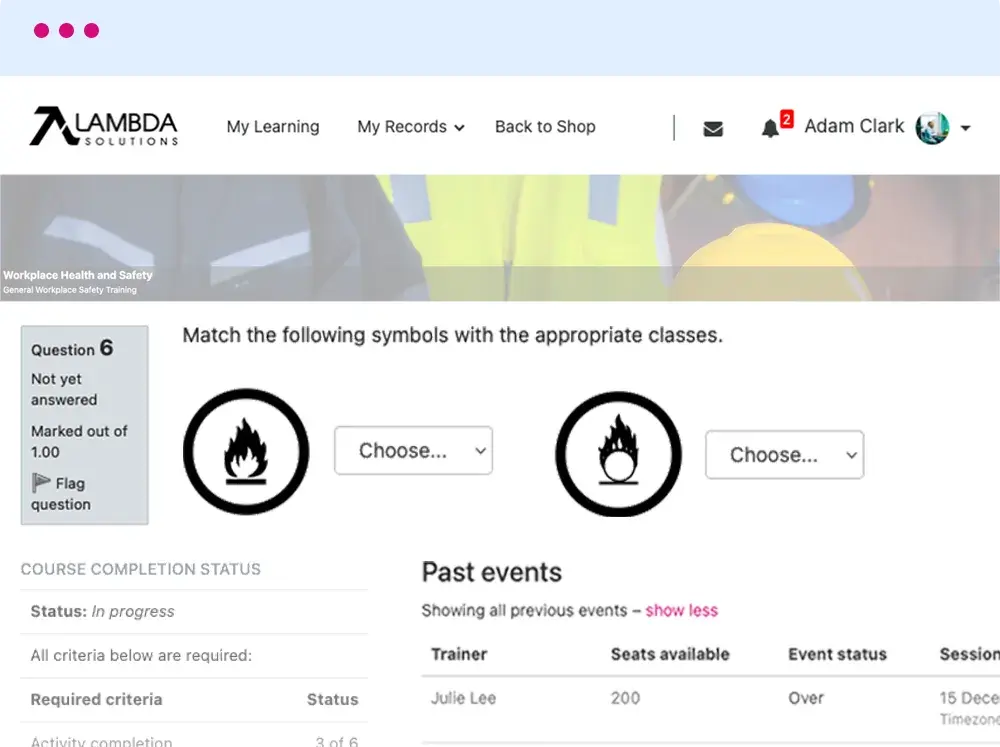Image resolution: width=1000 pixels, height=747 pixels.
Task: Open notifications bell with 2 alerts
Action: [770, 128]
